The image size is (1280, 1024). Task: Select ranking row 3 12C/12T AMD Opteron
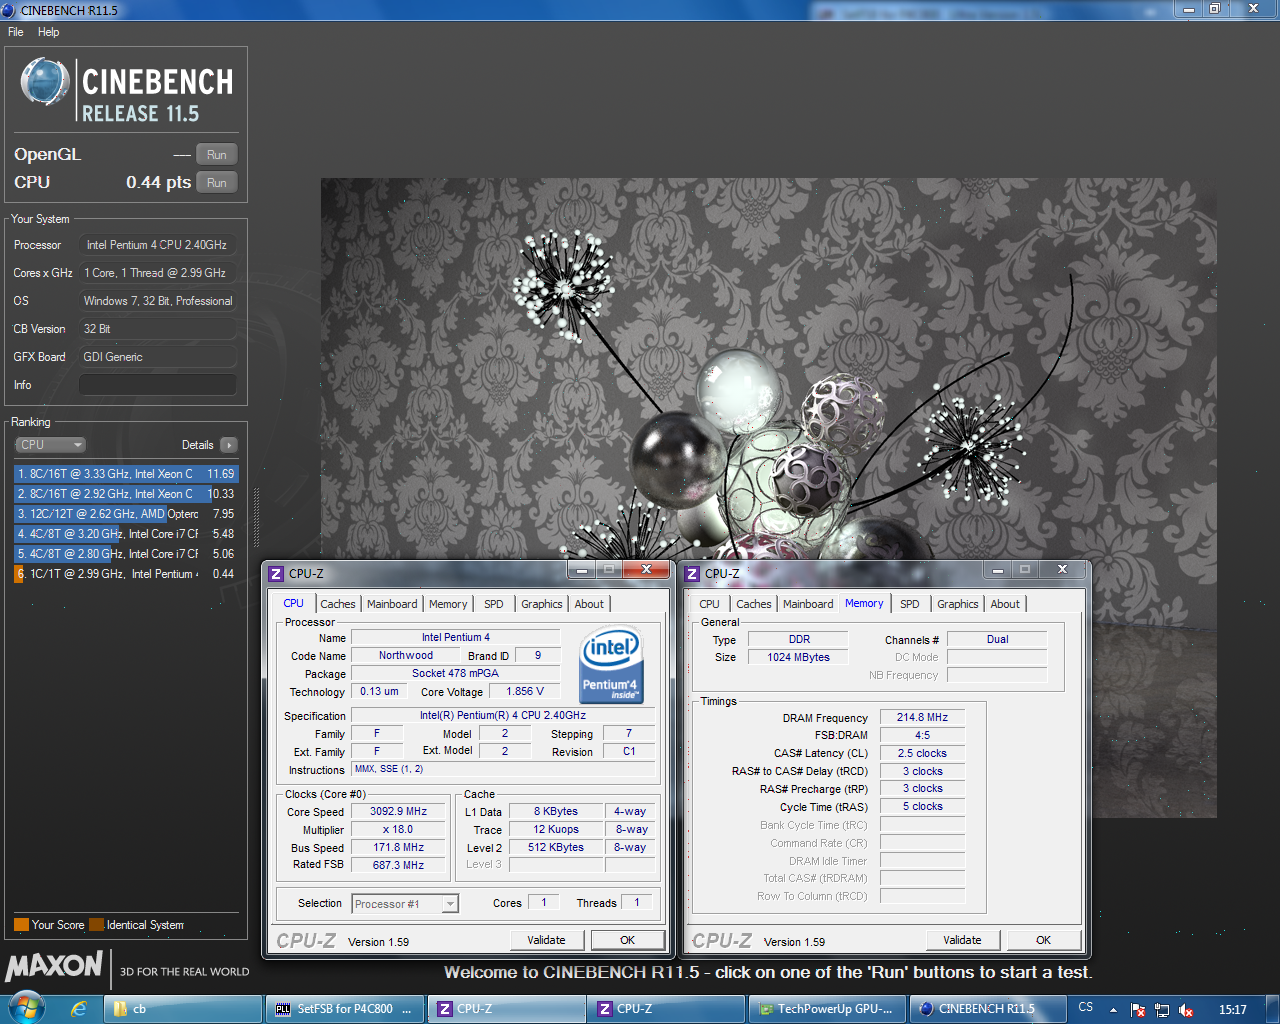(126, 514)
